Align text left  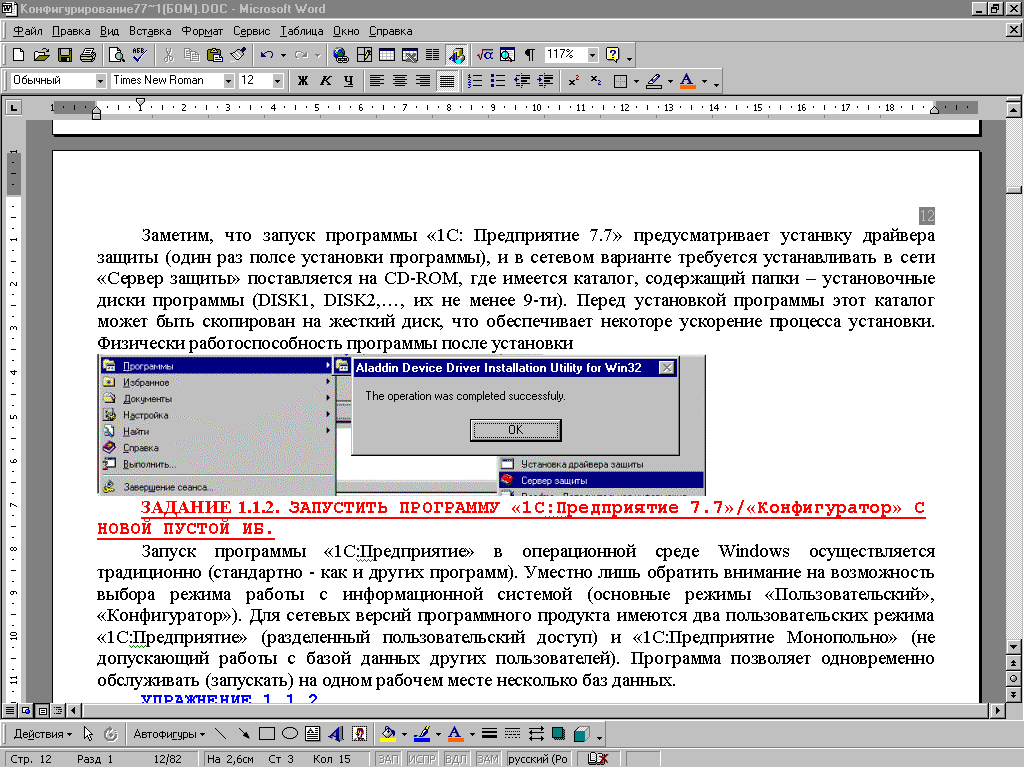(x=377, y=81)
